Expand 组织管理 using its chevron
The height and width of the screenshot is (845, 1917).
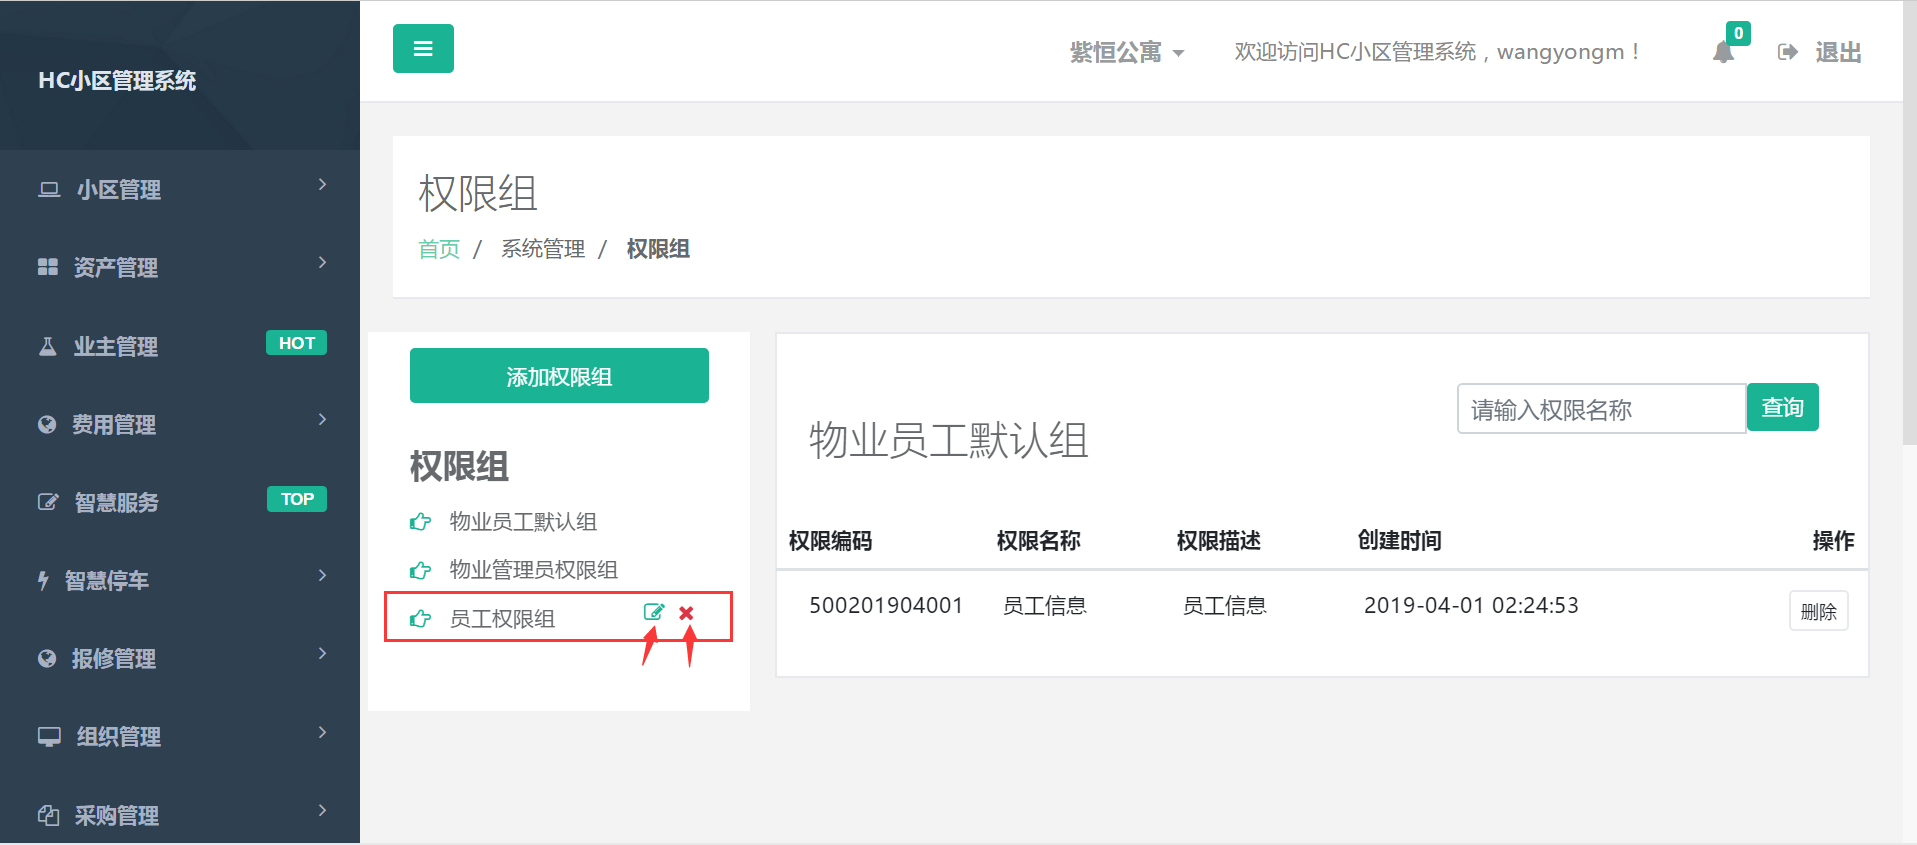322,732
